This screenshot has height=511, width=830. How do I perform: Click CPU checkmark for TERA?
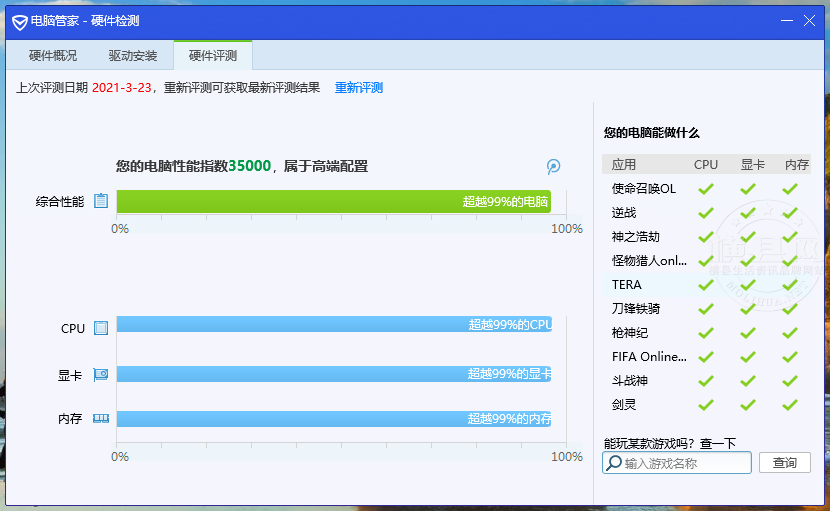[x=706, y=285]
